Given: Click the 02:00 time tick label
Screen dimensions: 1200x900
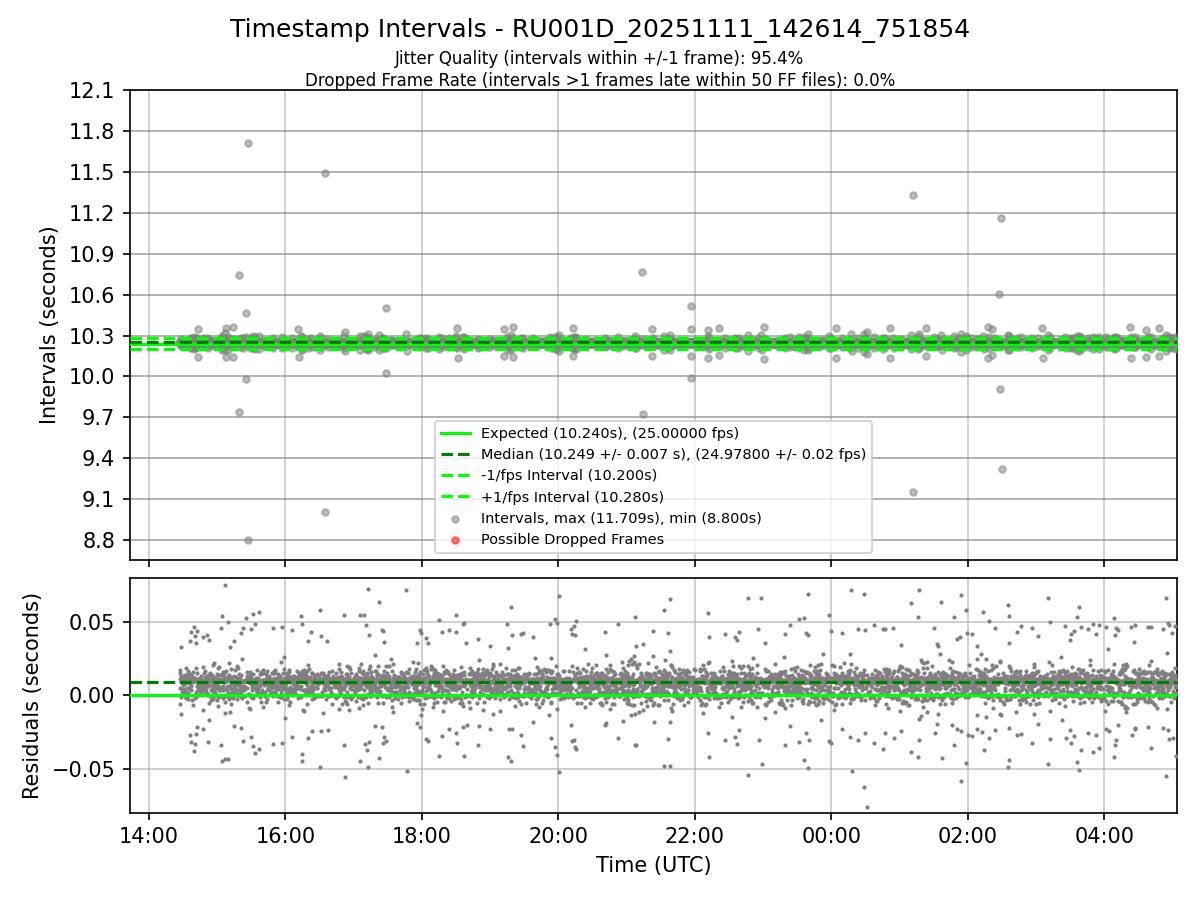Looking at the screenshot, I should click(967, 834).
